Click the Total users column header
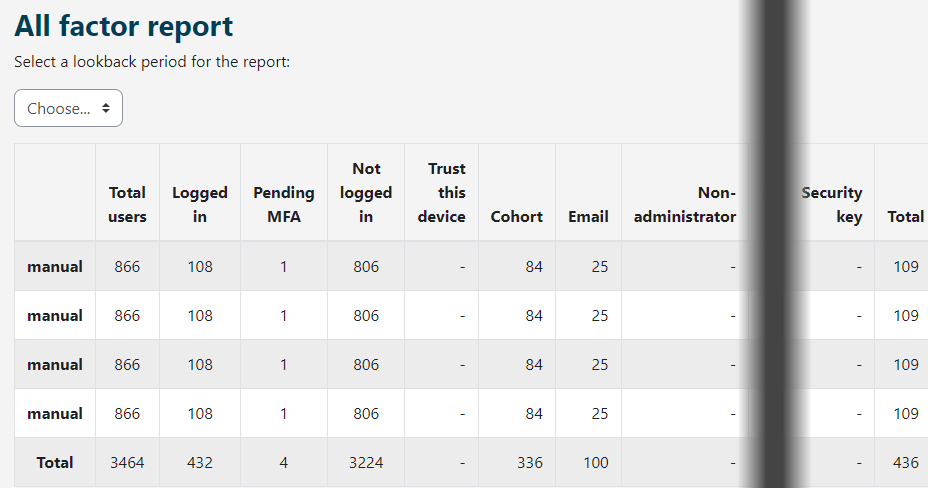This screenshot has width=928, height=488. (127, 204)
